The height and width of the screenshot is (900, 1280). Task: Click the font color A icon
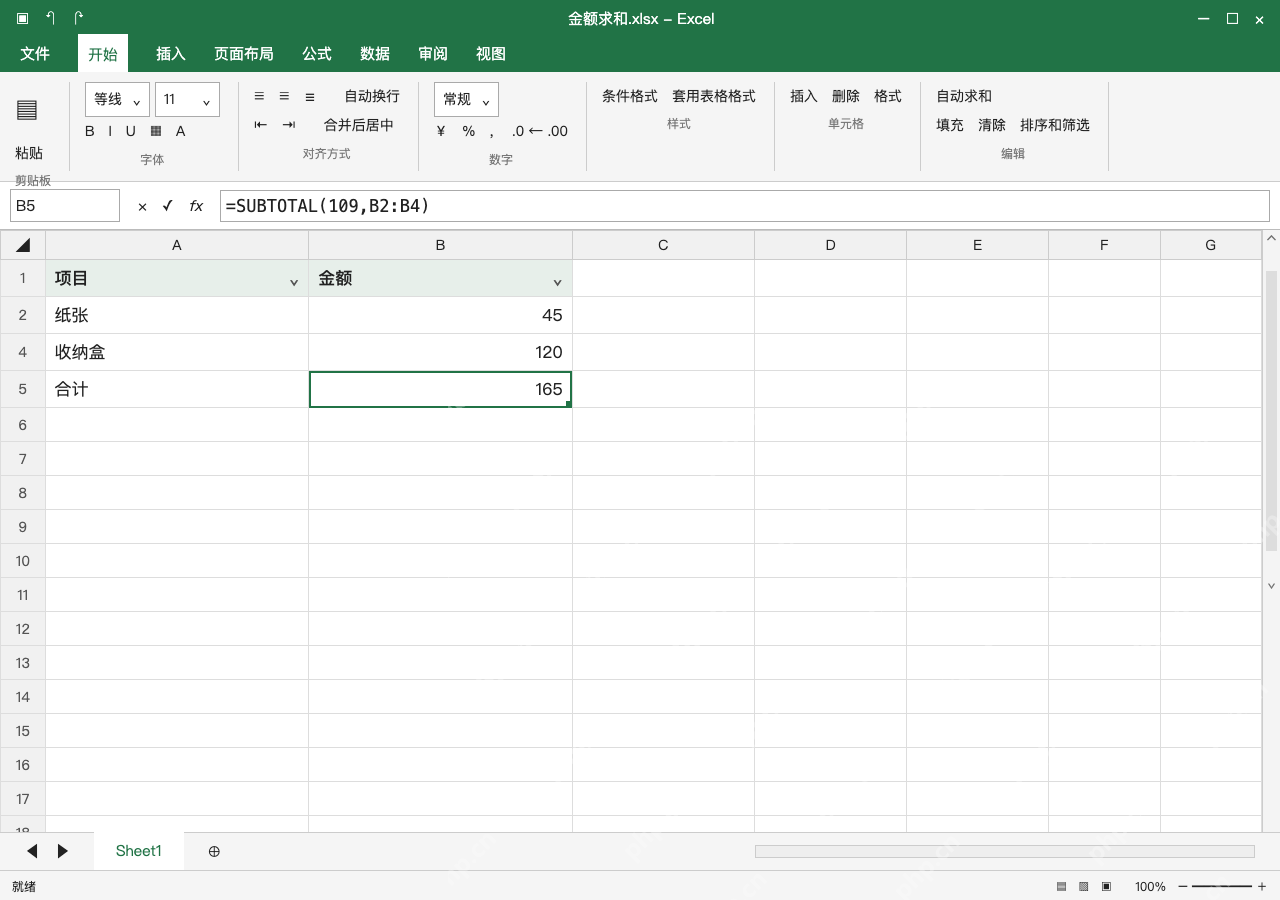click(x=181, y=131)
